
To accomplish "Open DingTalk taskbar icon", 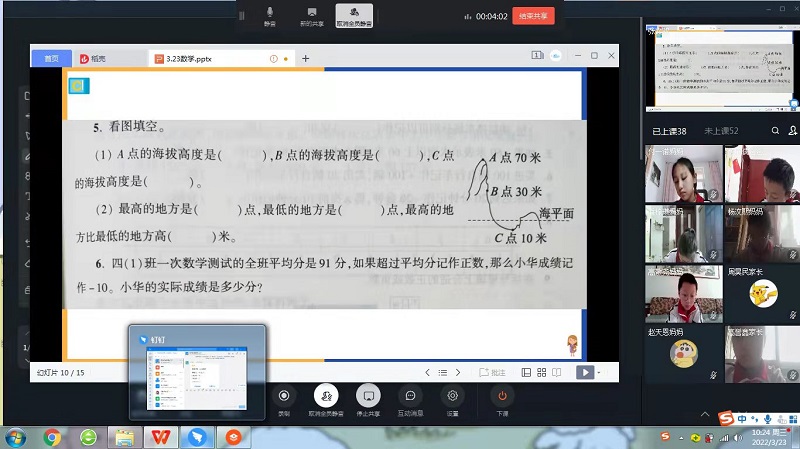I will pyautogui.click(x=197, y=437).
